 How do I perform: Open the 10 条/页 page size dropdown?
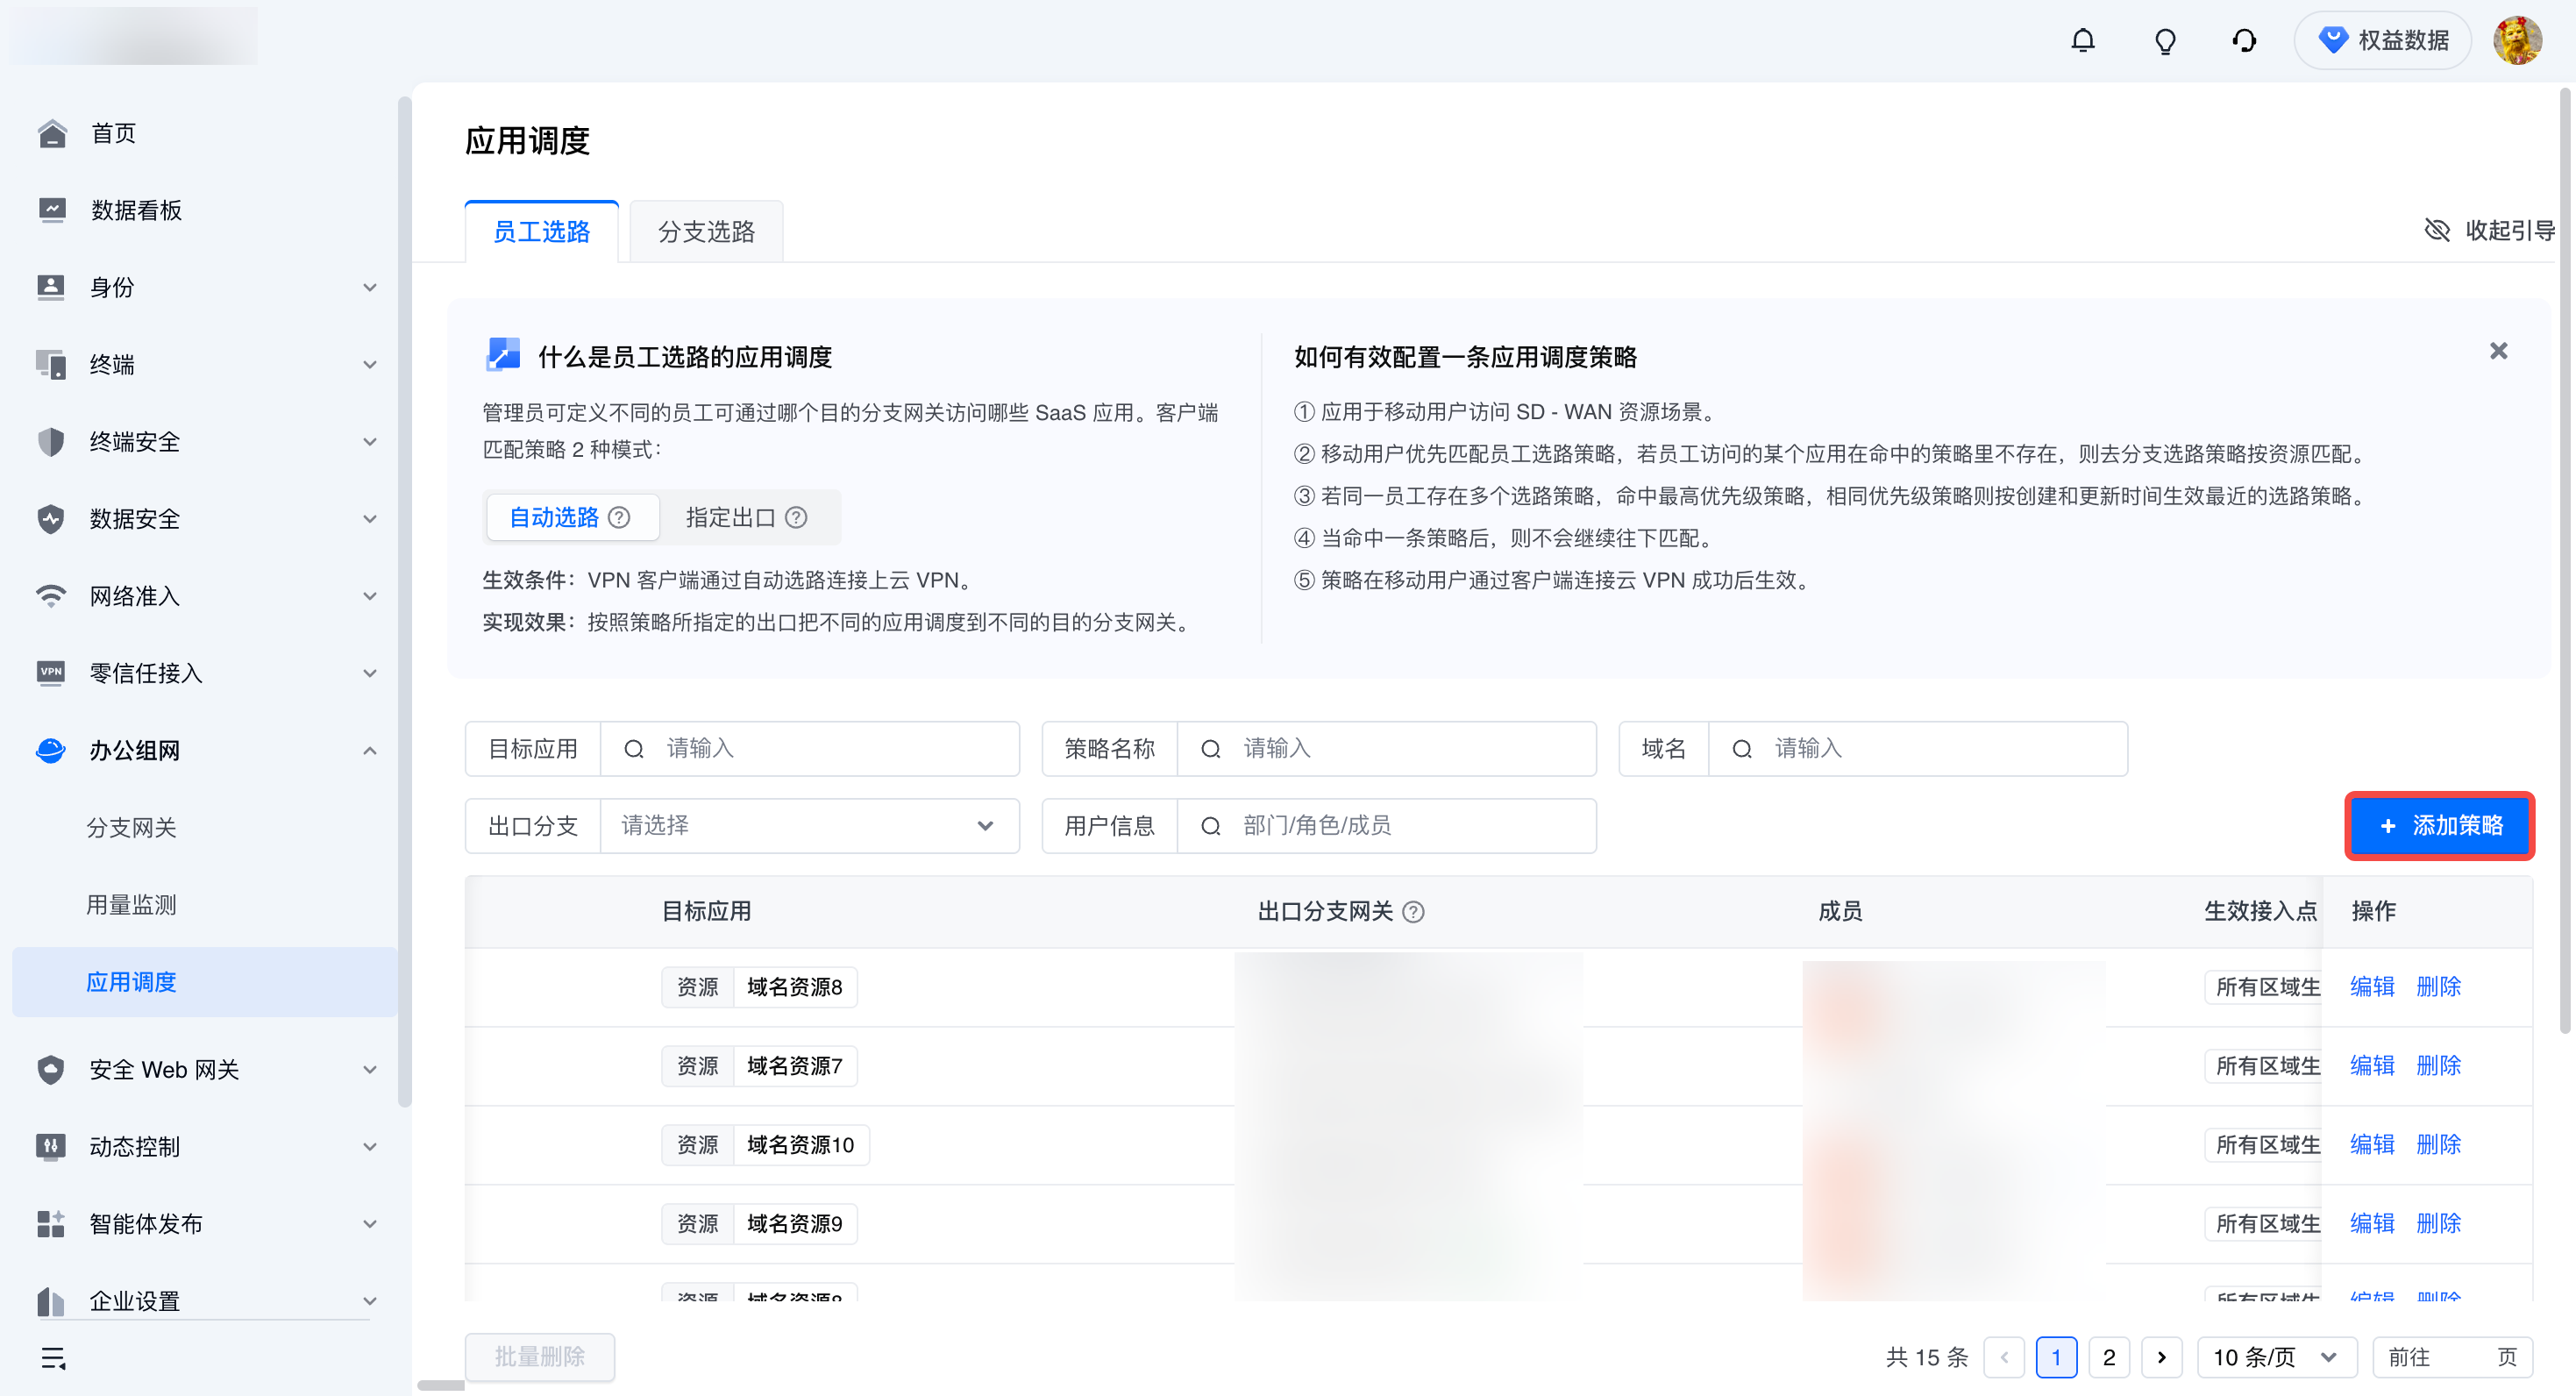click(x=2276, y=1357)
